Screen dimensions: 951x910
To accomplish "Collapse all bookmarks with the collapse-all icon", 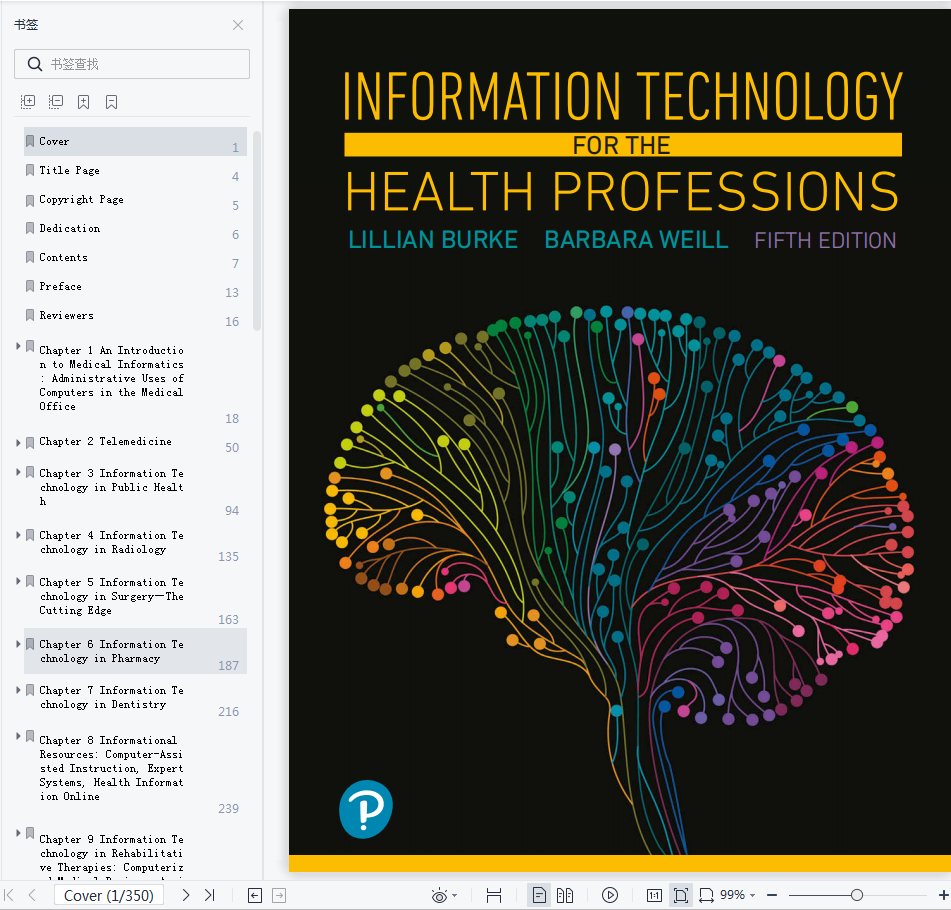I will coord(56,102).
